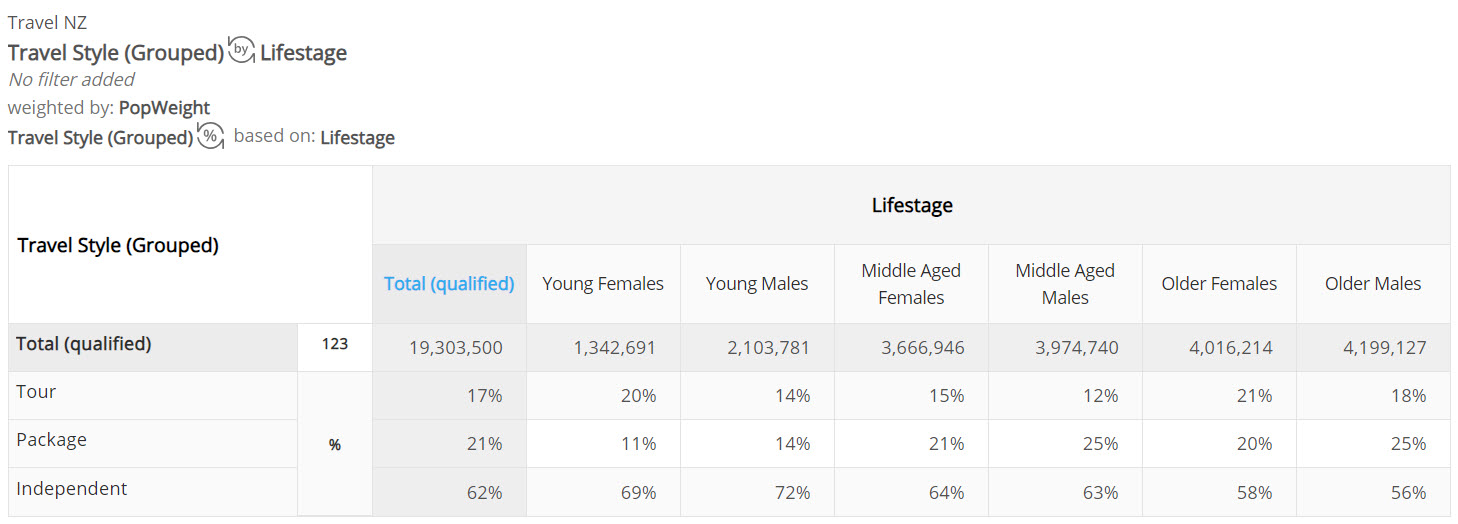Click the Package row label
Image resolution: width=1458 pixels, height=524 pixels.
[51, 440]
